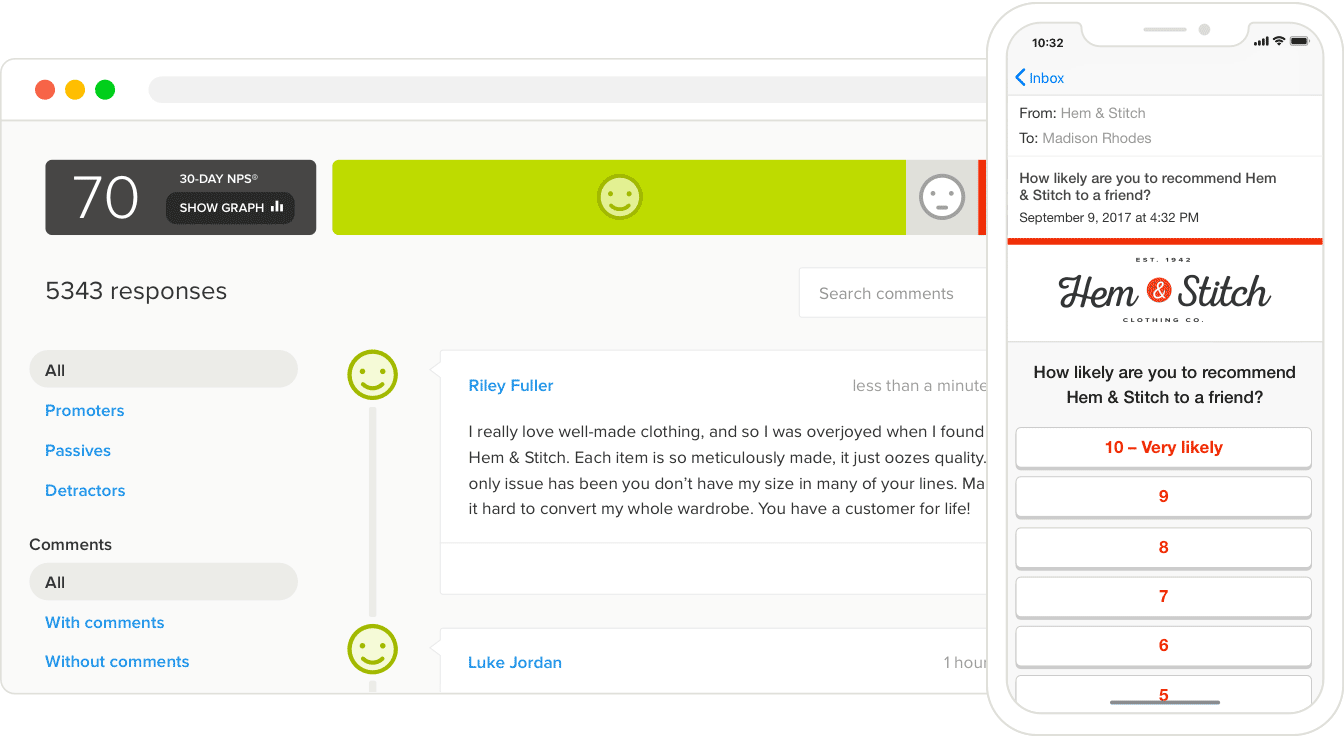This screenshot has width=1344, height=738.
Task: Tap the phone cellular signal icon
Action: pyautogui.click(x=1260, y=41)
